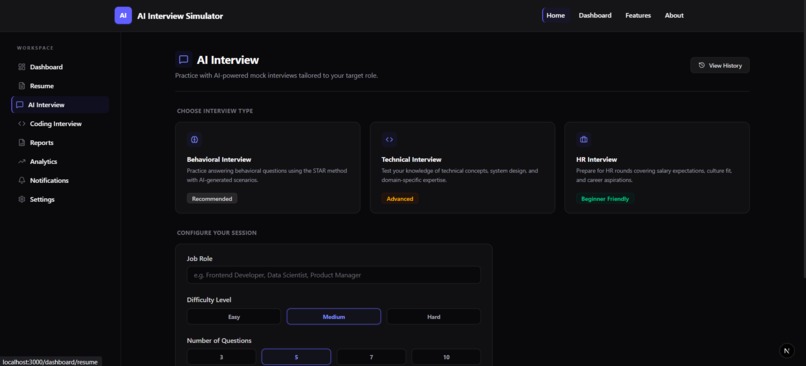Image resolution: width=806 pixels, height=366 pixels.
Task: Open Dashboard in top navigation
Action: pyautogui.click(x=595, y=15)
